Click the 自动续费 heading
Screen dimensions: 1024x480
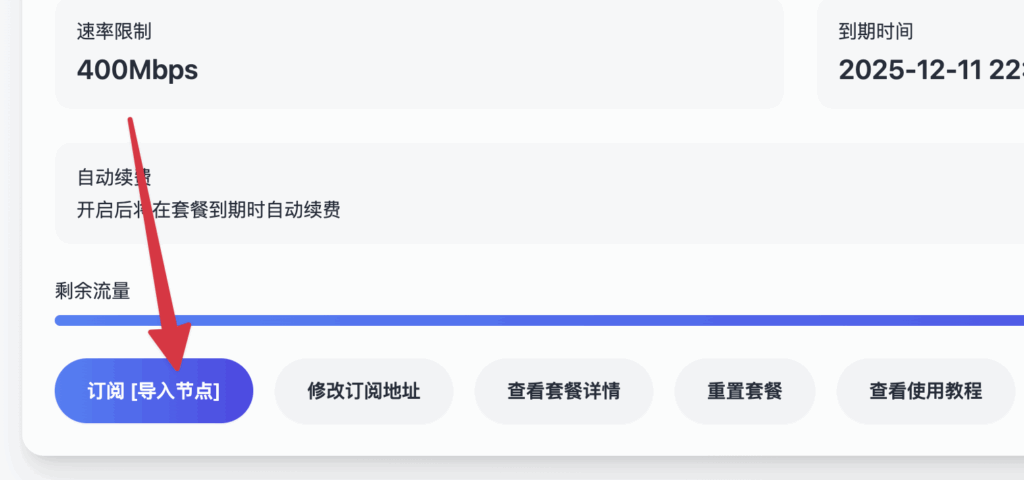pos(114,178)
